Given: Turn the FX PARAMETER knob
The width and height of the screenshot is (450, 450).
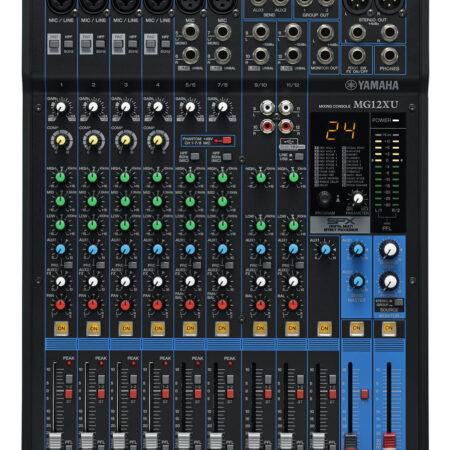Looking at the screenshot, I should (x=358, y=199).
